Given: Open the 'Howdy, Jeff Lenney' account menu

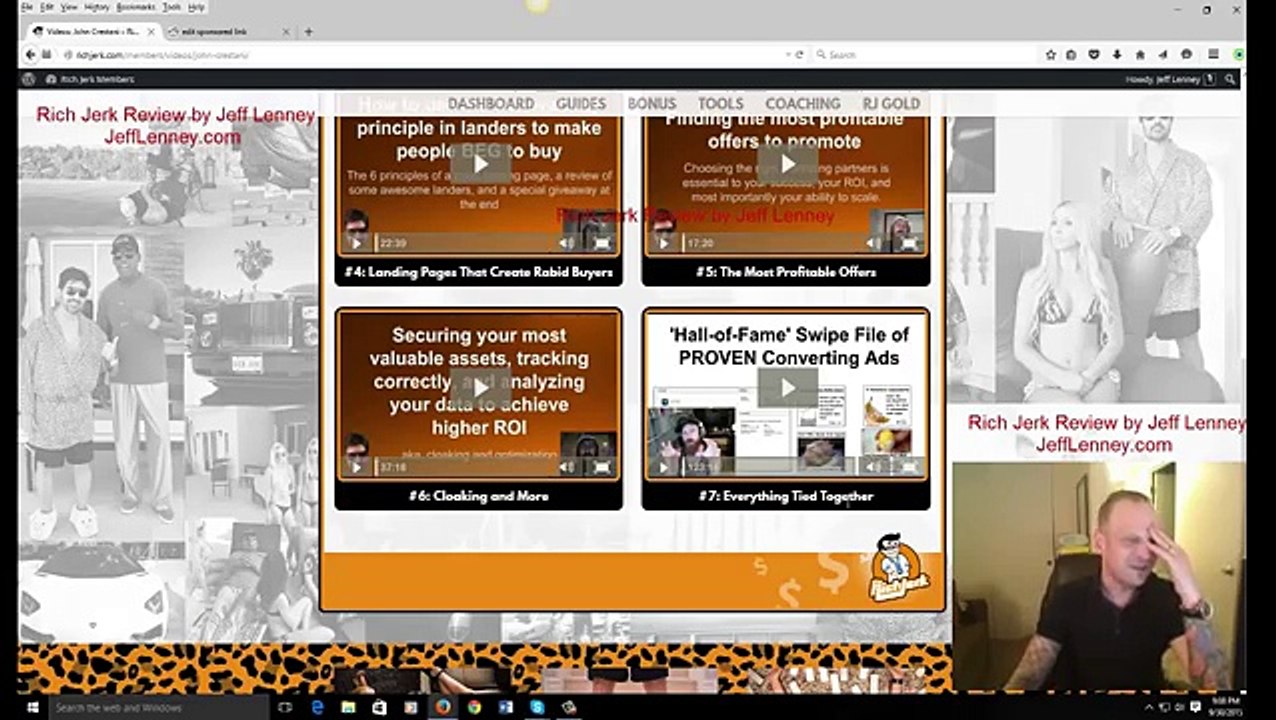Looking at the screenshot, I should 1170,79.
